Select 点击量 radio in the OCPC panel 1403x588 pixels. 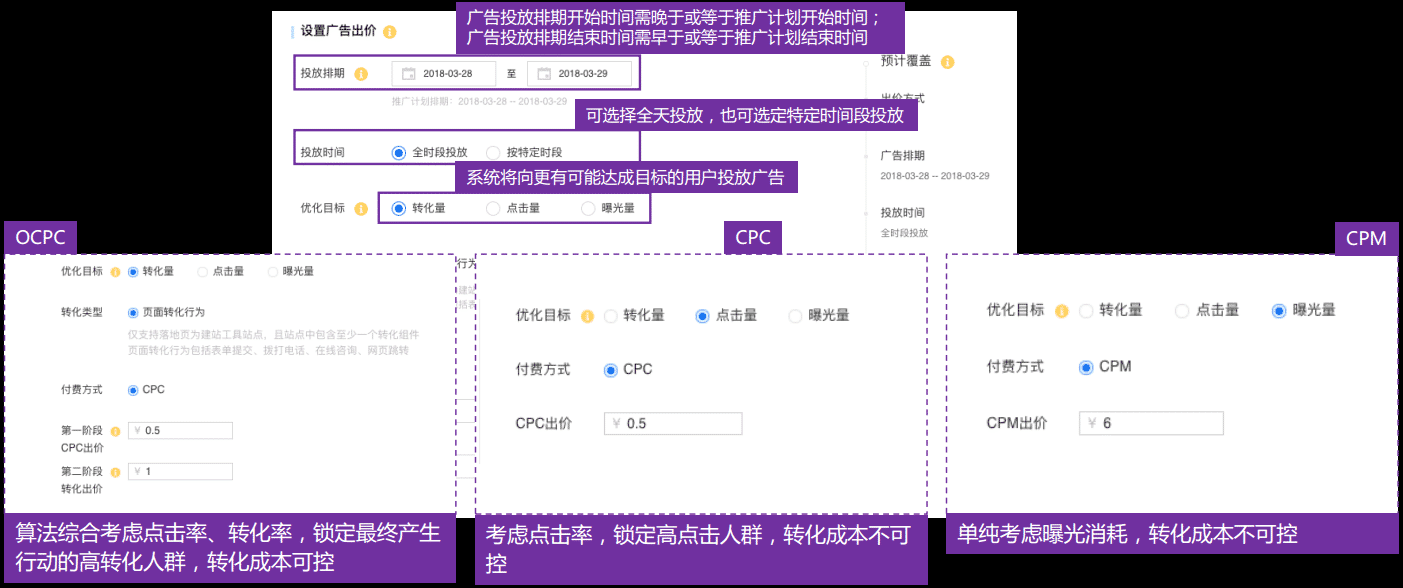click(x=203, y=271)
